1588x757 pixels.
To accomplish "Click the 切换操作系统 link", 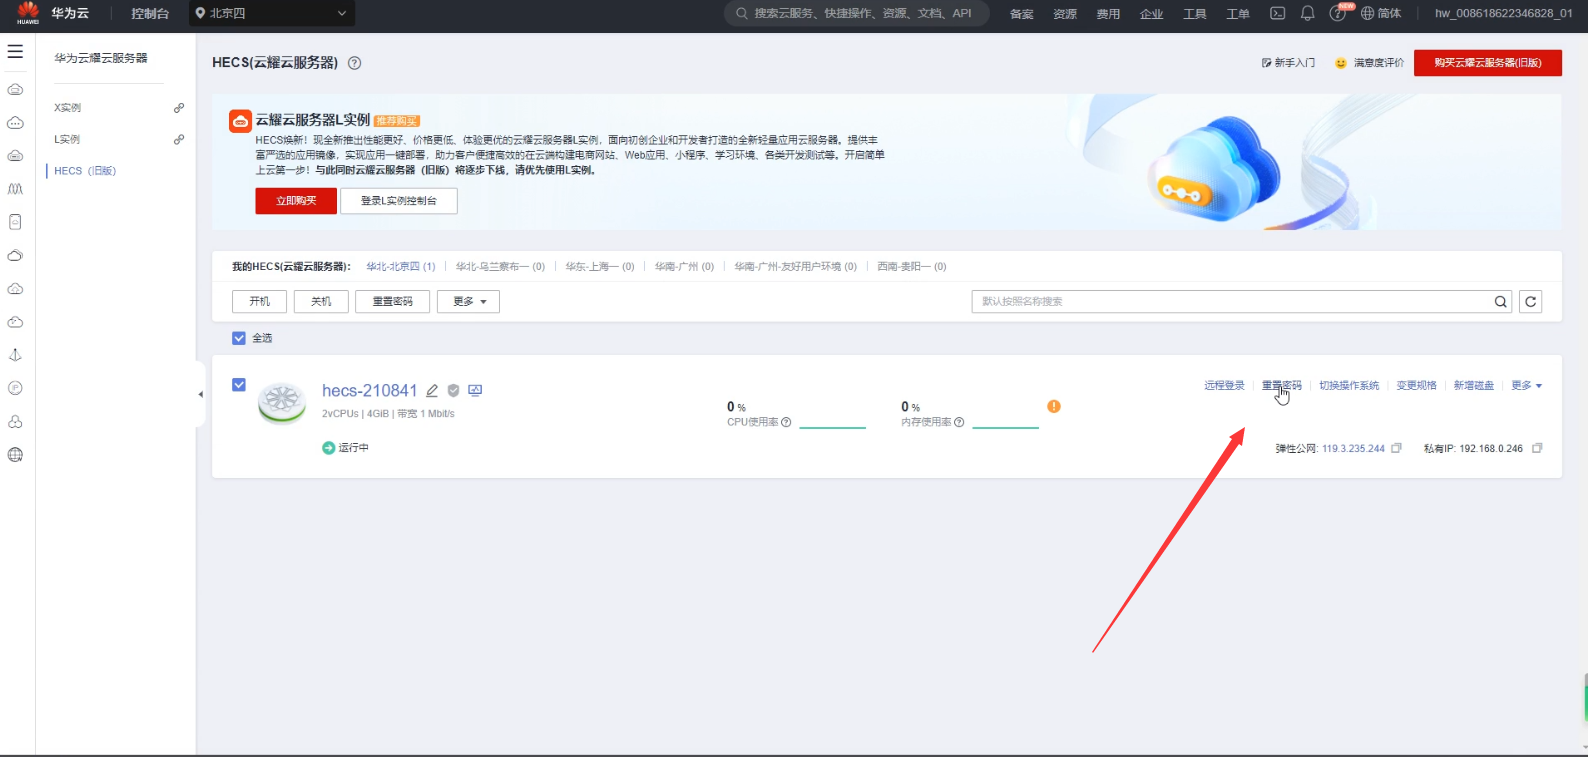I will pos(1349,386).
